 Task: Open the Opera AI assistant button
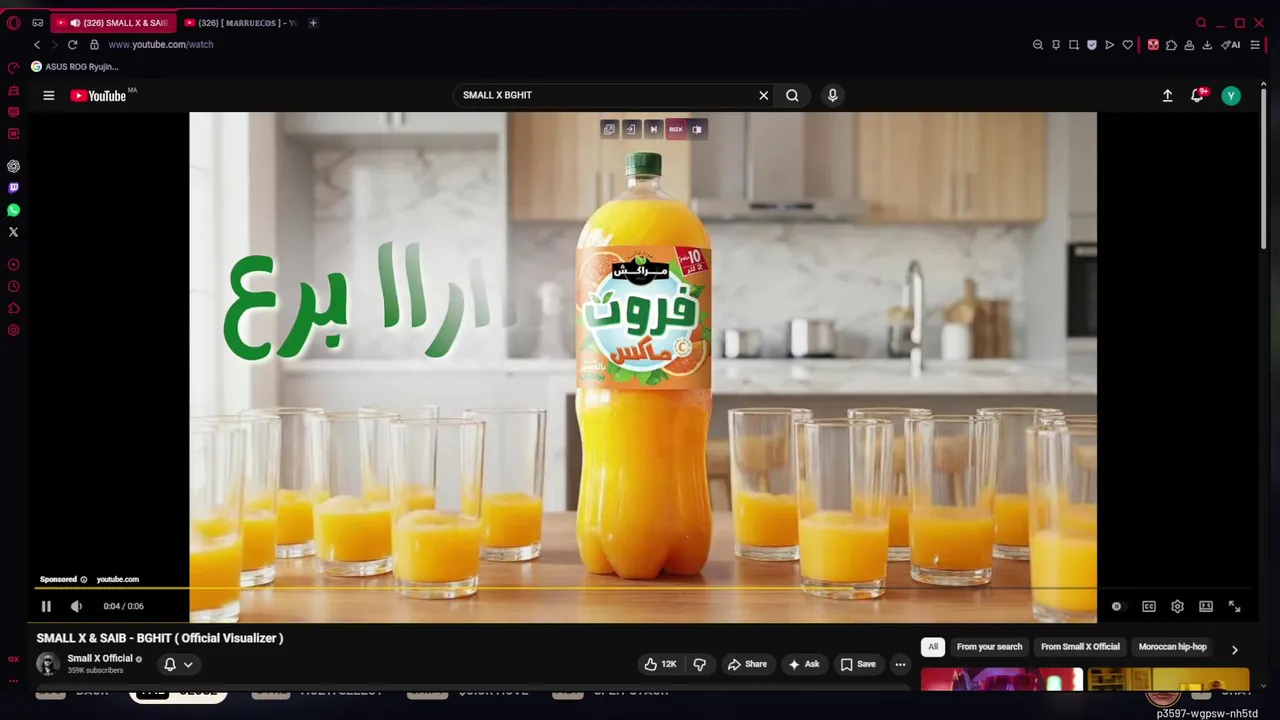click(x=1231, y=45)
